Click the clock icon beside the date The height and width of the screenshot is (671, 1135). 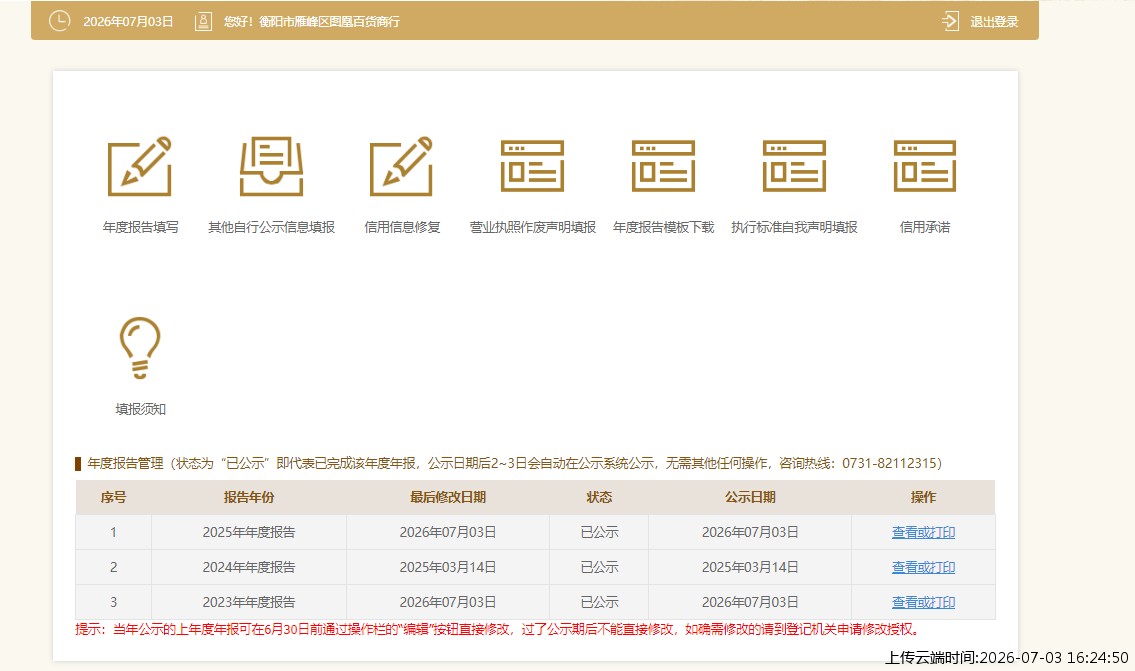[59, 21]
